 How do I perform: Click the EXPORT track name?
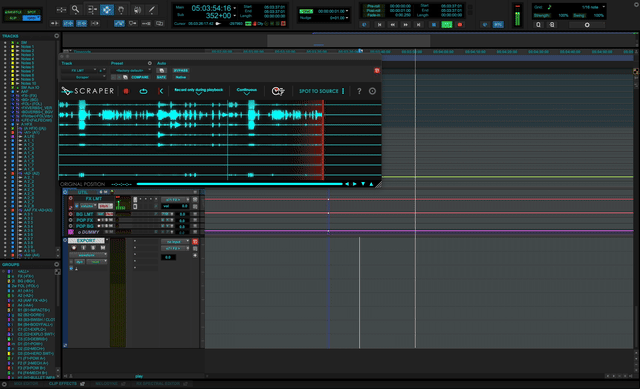coord(86,241)
